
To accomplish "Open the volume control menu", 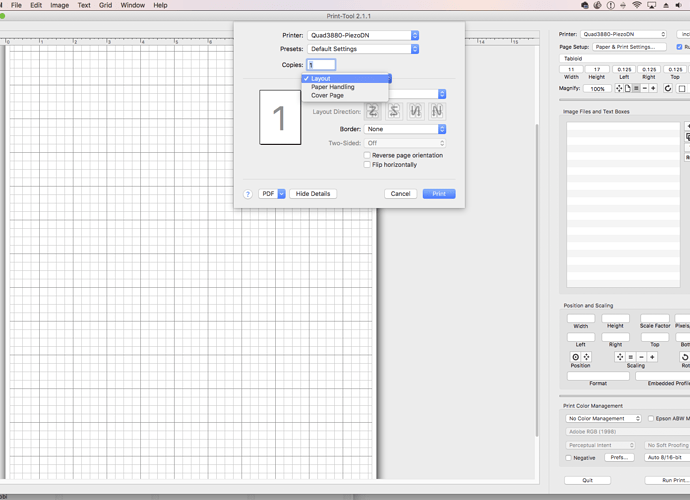I will (679, 5).
